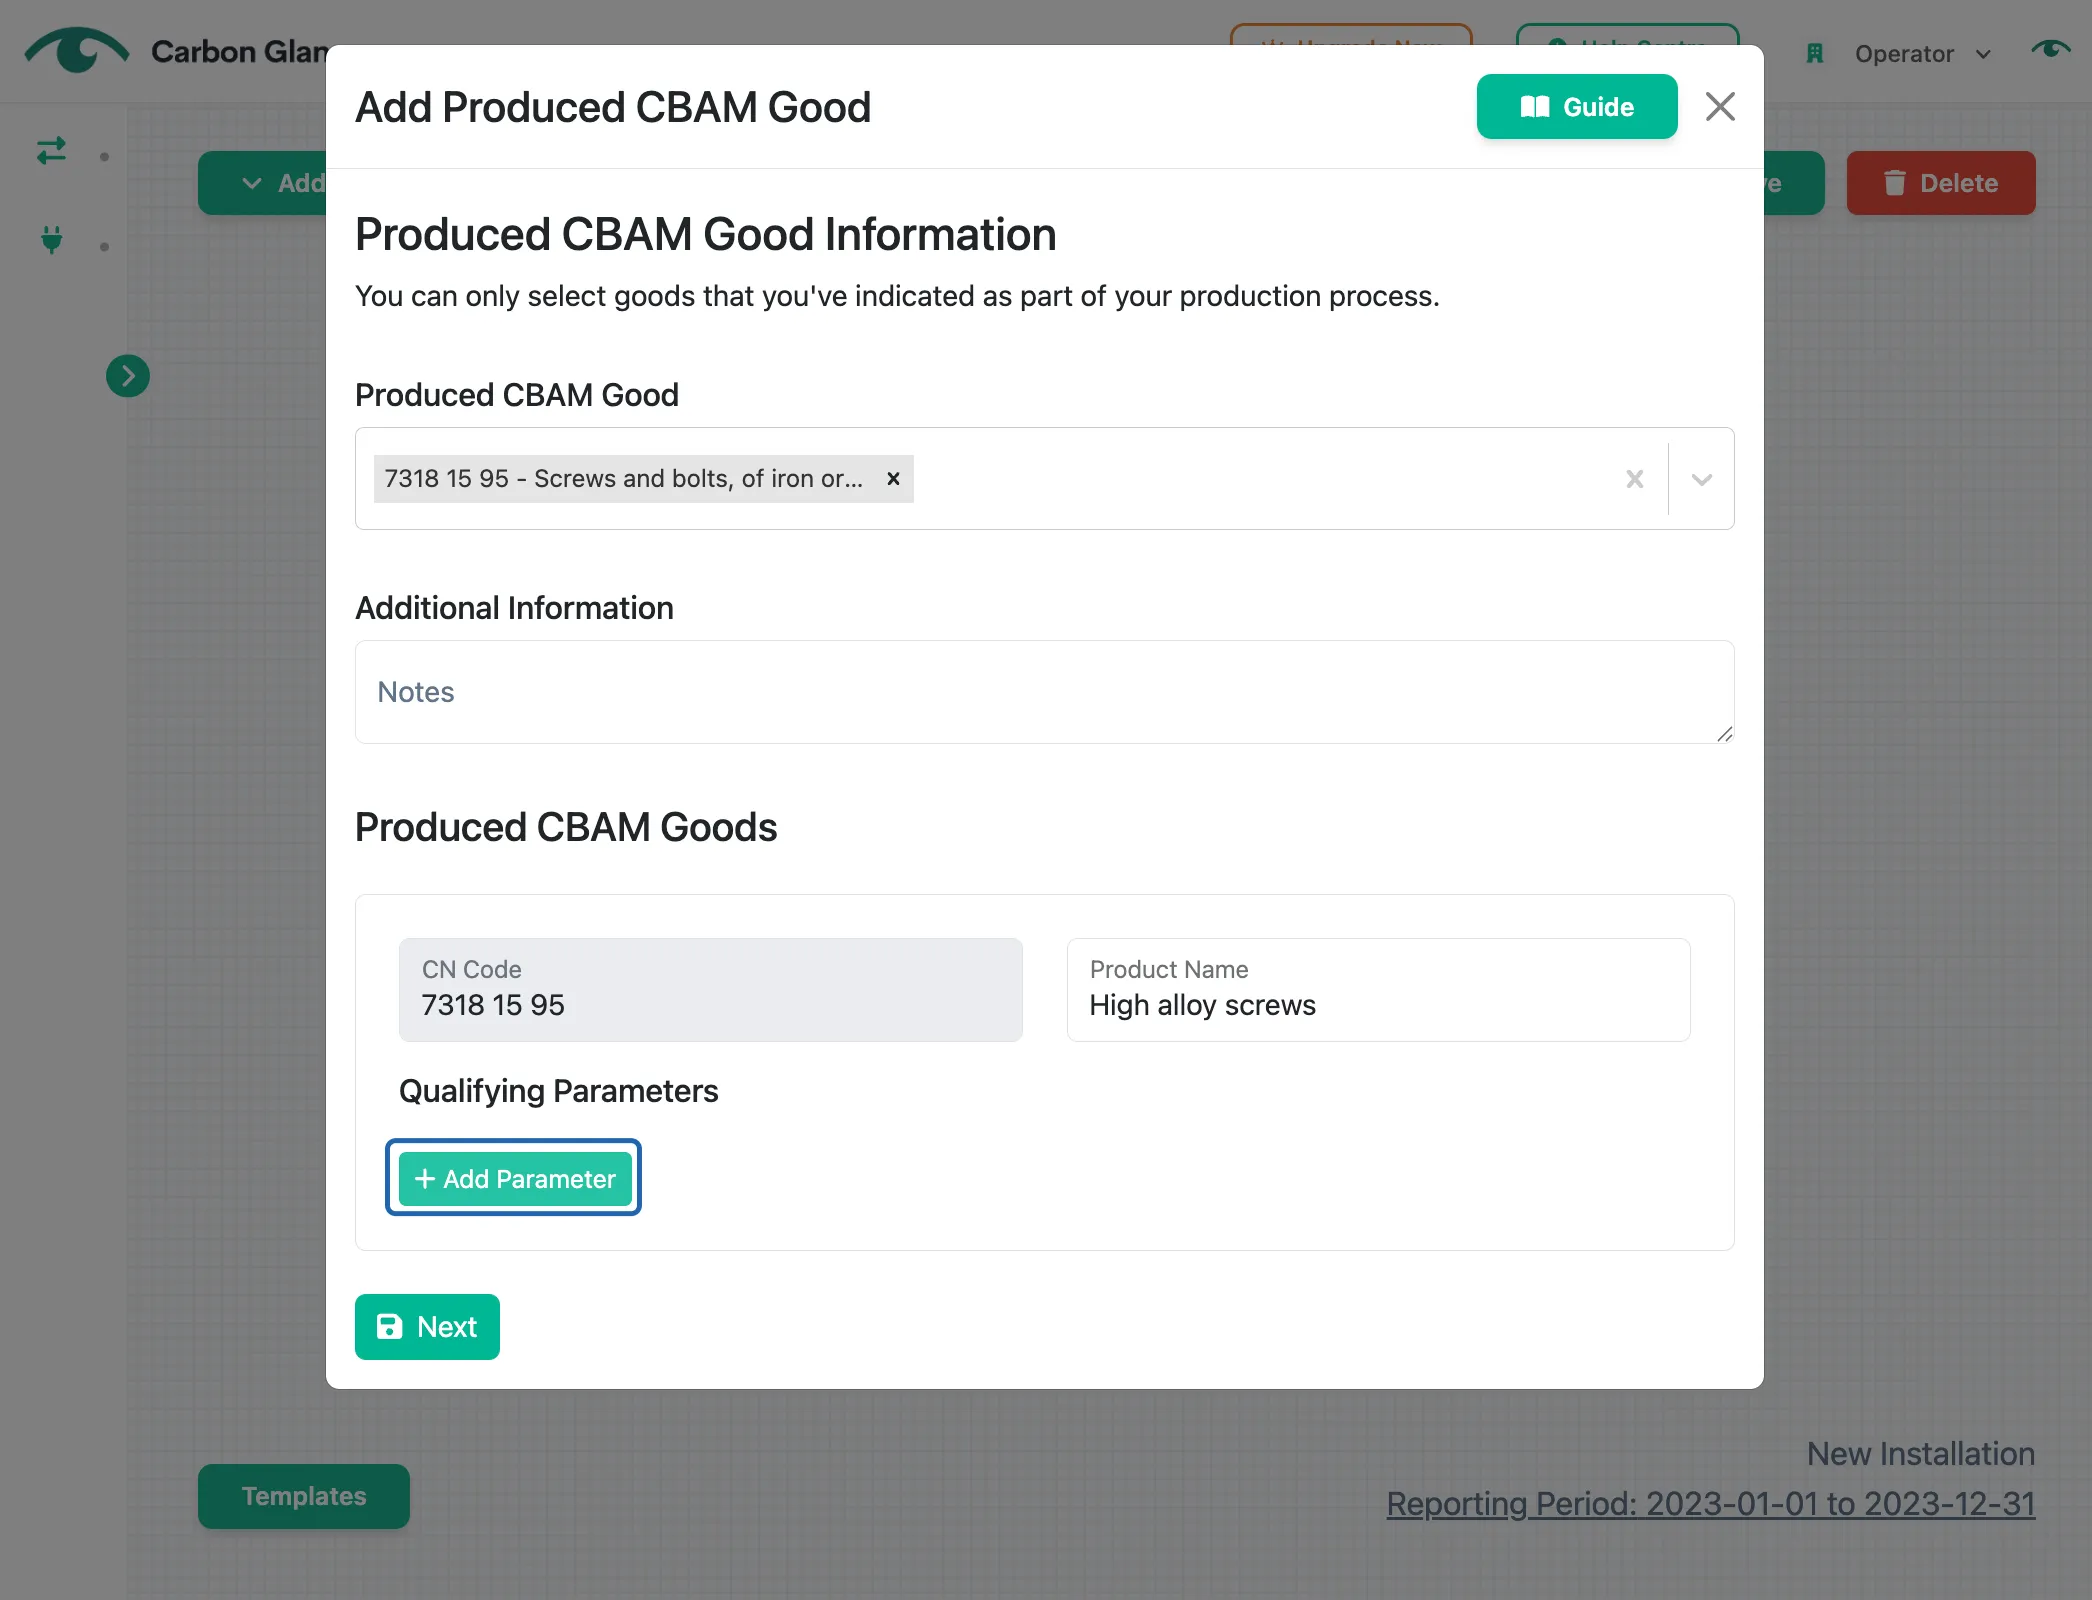
Task: Click the Next save button
Action: (x=427, y=1327)
